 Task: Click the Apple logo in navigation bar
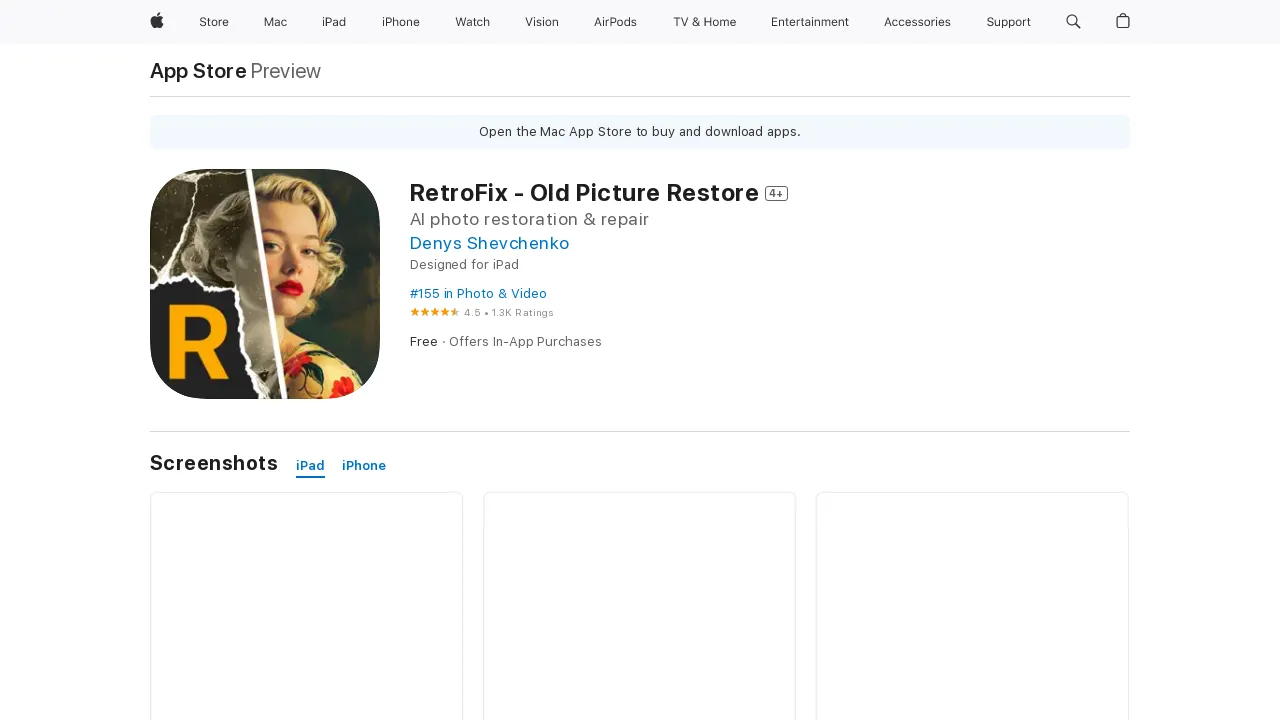156,21
